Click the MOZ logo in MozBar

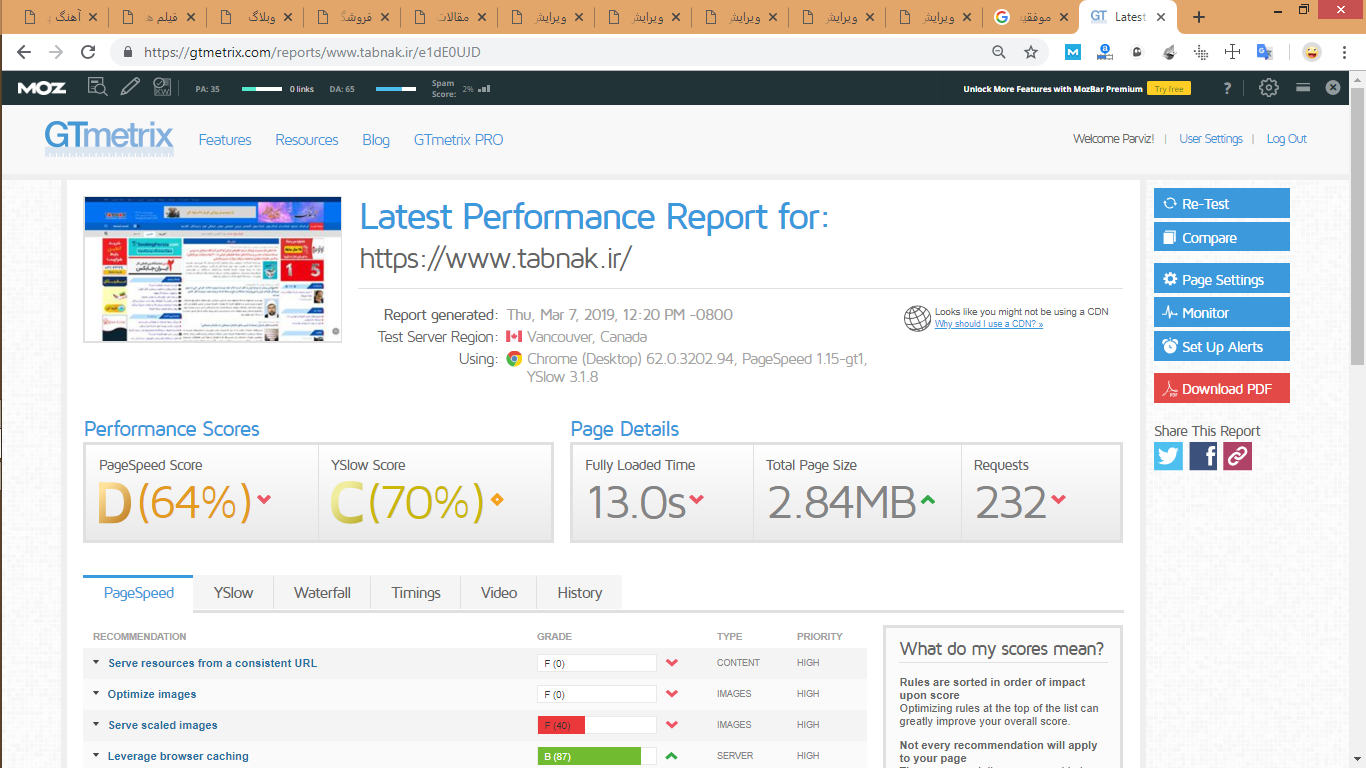[x=42, y=88]
